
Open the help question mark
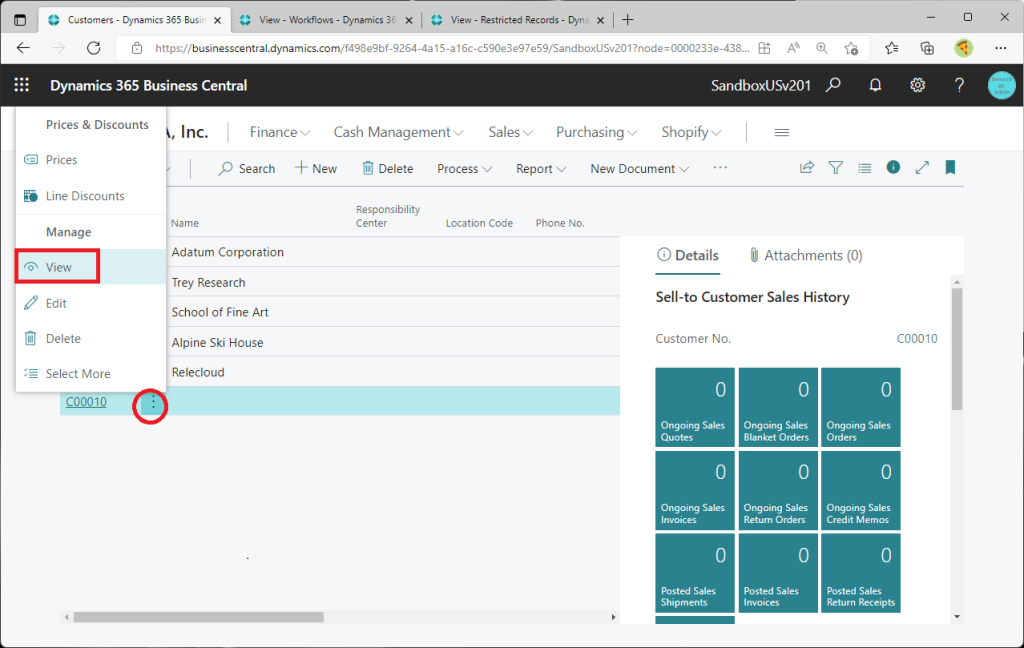click(x=959, y=85)
